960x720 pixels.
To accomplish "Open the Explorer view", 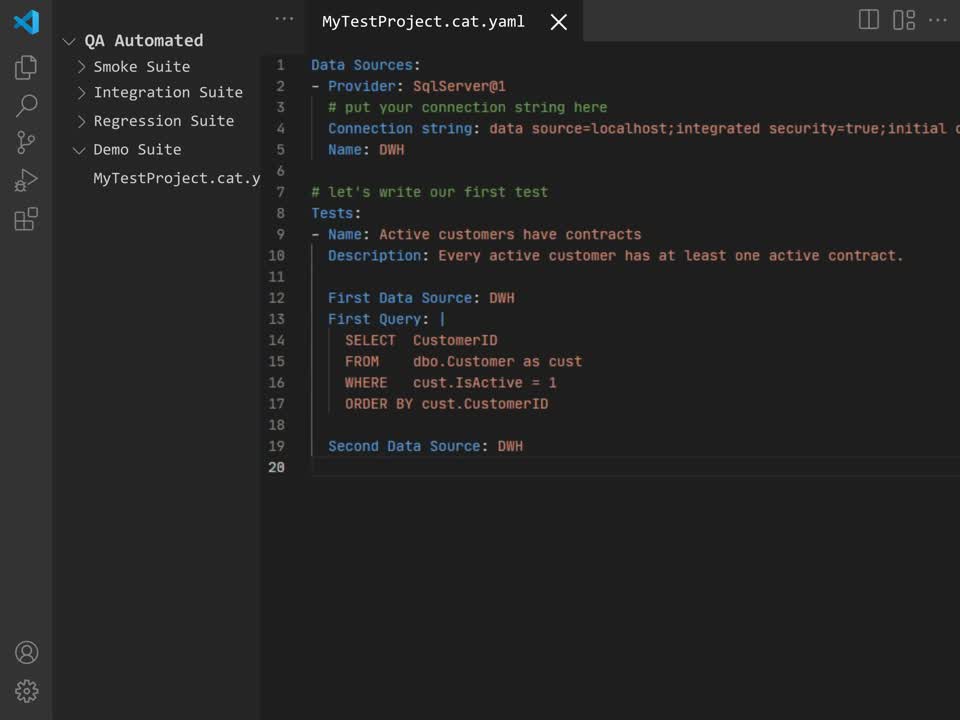I will pos(26,66).
